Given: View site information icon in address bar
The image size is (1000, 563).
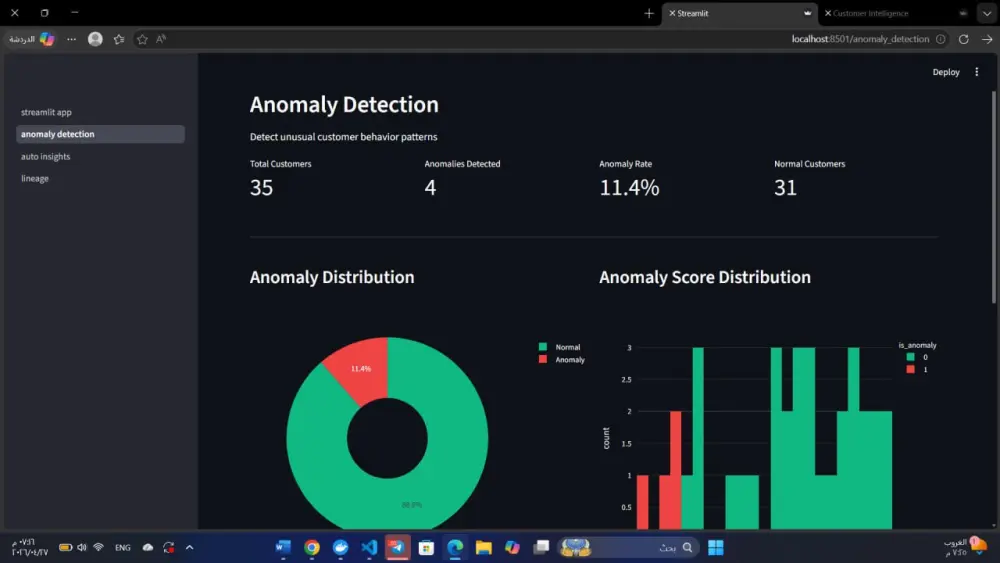Looking at the screenshot, I should tap(941, 39).
